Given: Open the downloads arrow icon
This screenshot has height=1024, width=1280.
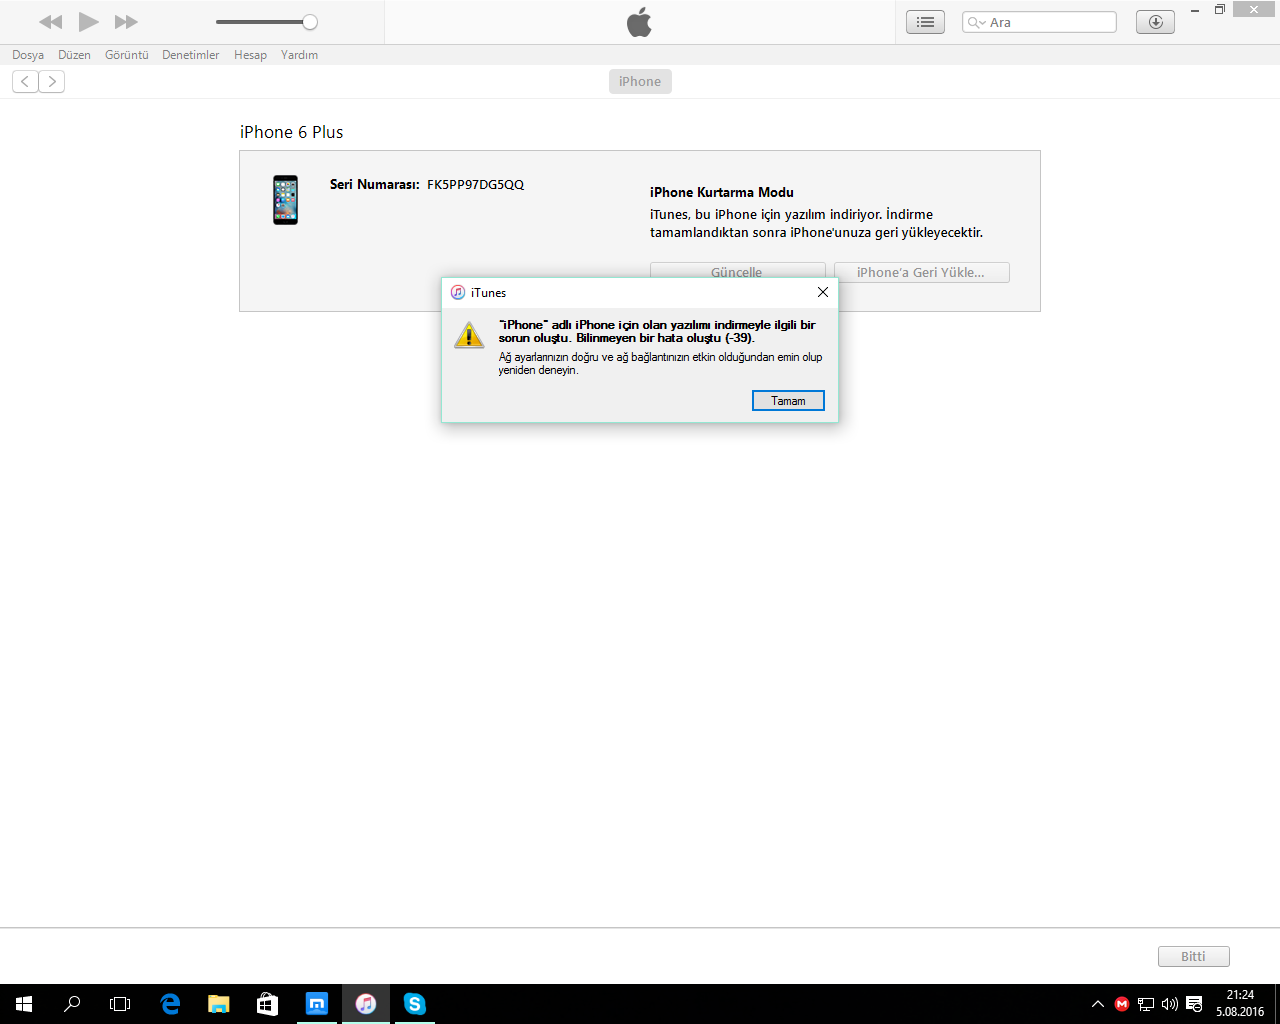Looking at the screenshot, I should [1155, 22].
